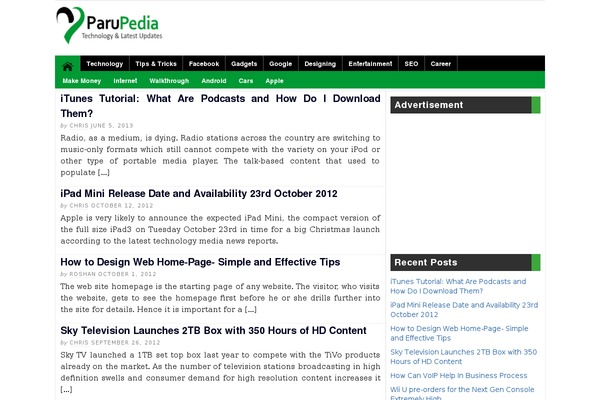Click the ParuPedia logo
The image size is (600, 400).
[109, 25]
